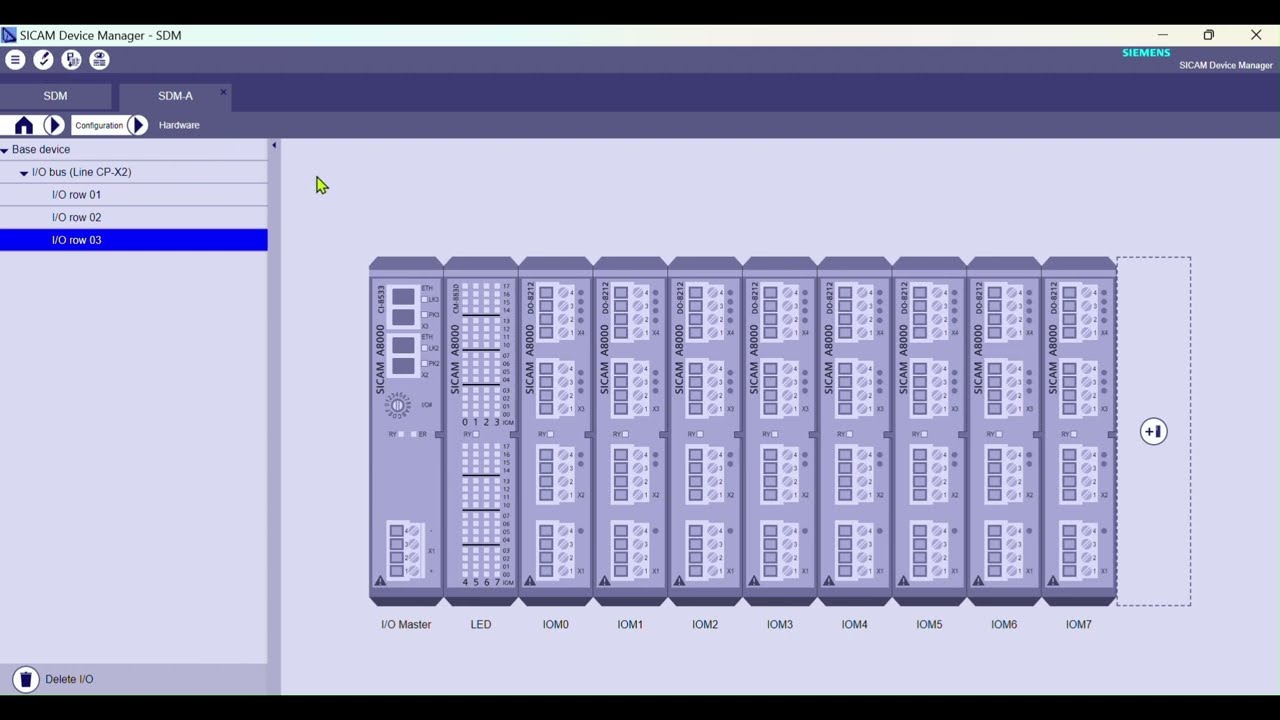Select I/O row 03
1280x720 pixels.
(134, 240)
